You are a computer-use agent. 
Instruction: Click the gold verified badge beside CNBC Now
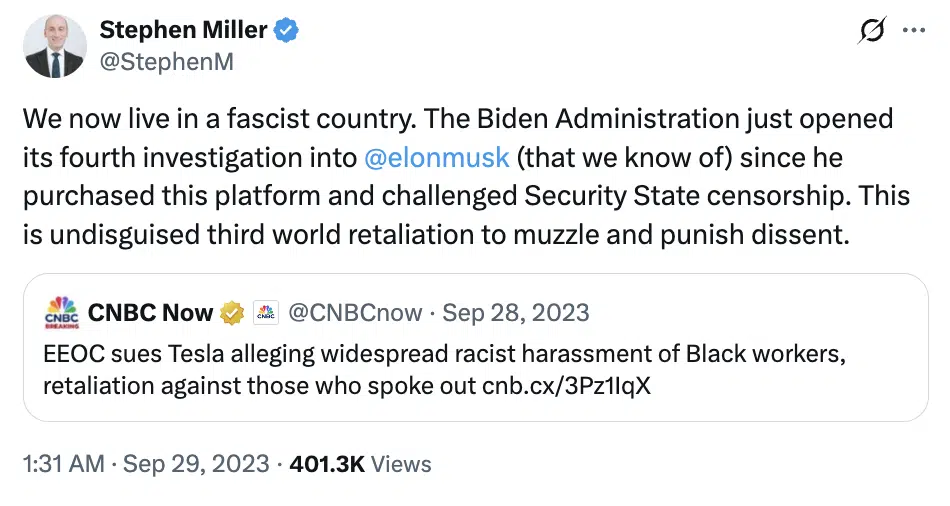point(232,313)
